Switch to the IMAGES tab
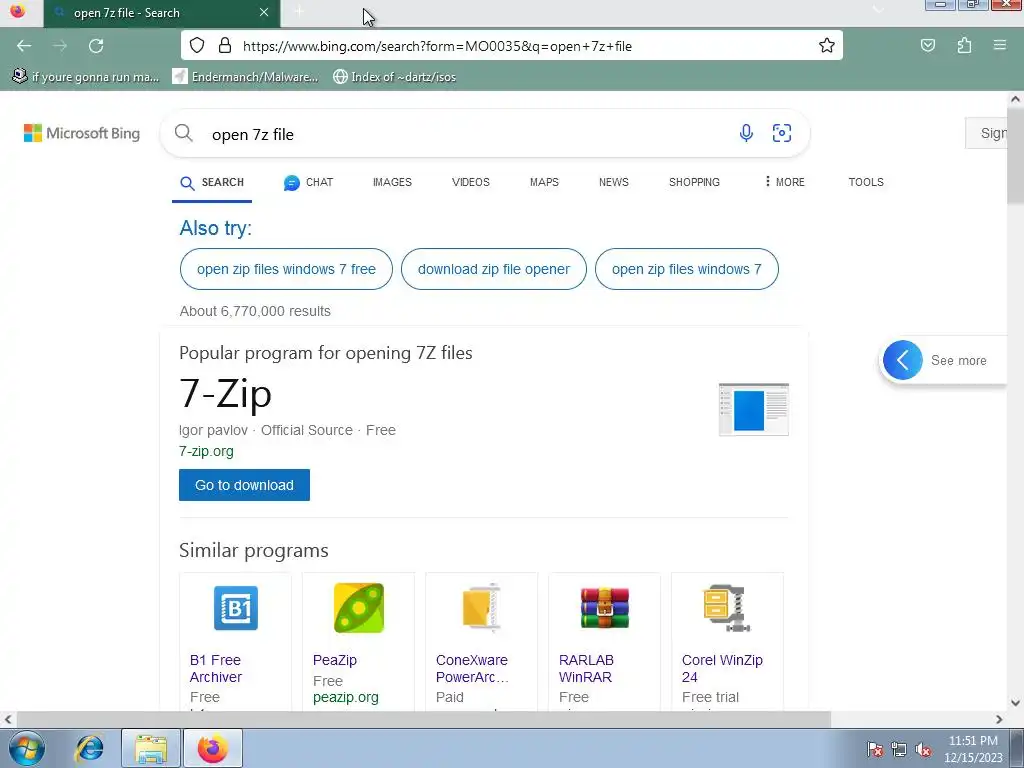This screenshot has height=768, width=1024. (392, 182)
